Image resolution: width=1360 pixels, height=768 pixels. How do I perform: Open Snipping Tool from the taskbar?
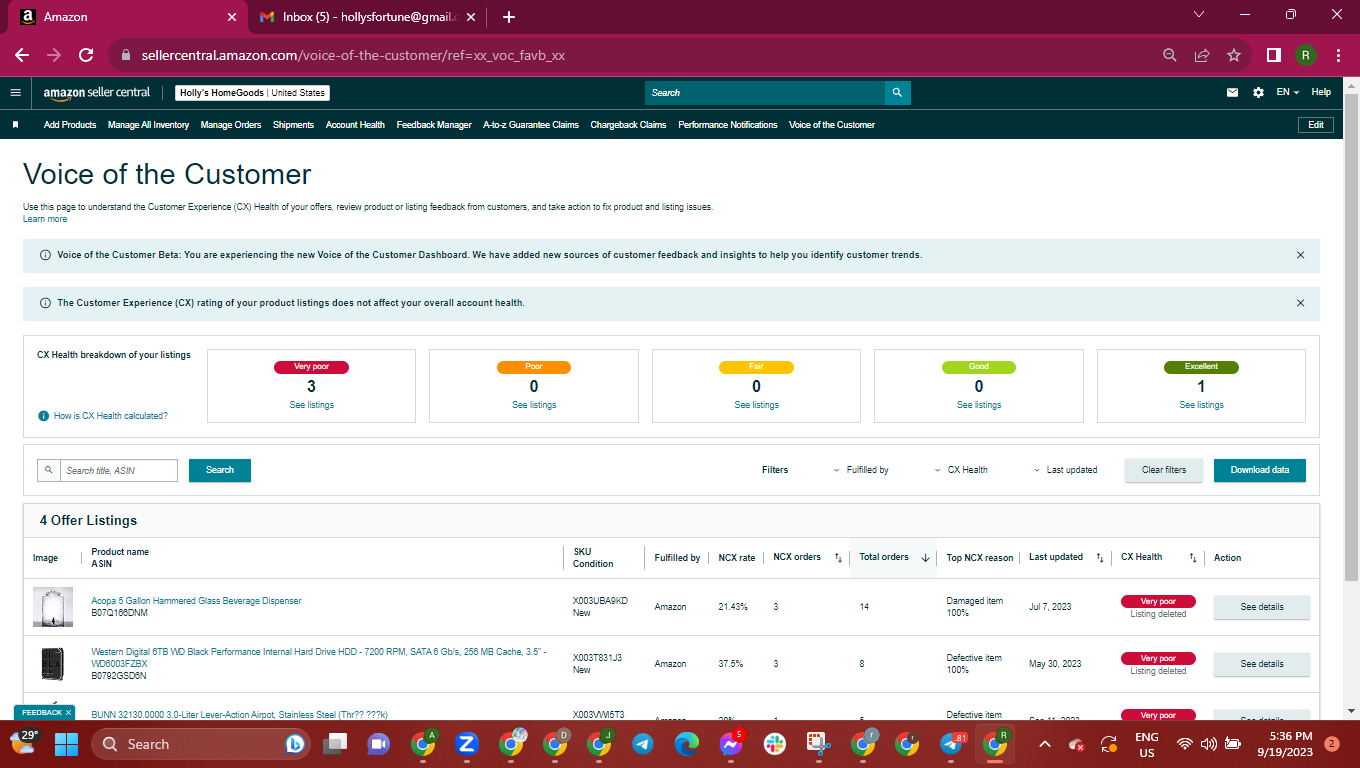pos(819,743)
